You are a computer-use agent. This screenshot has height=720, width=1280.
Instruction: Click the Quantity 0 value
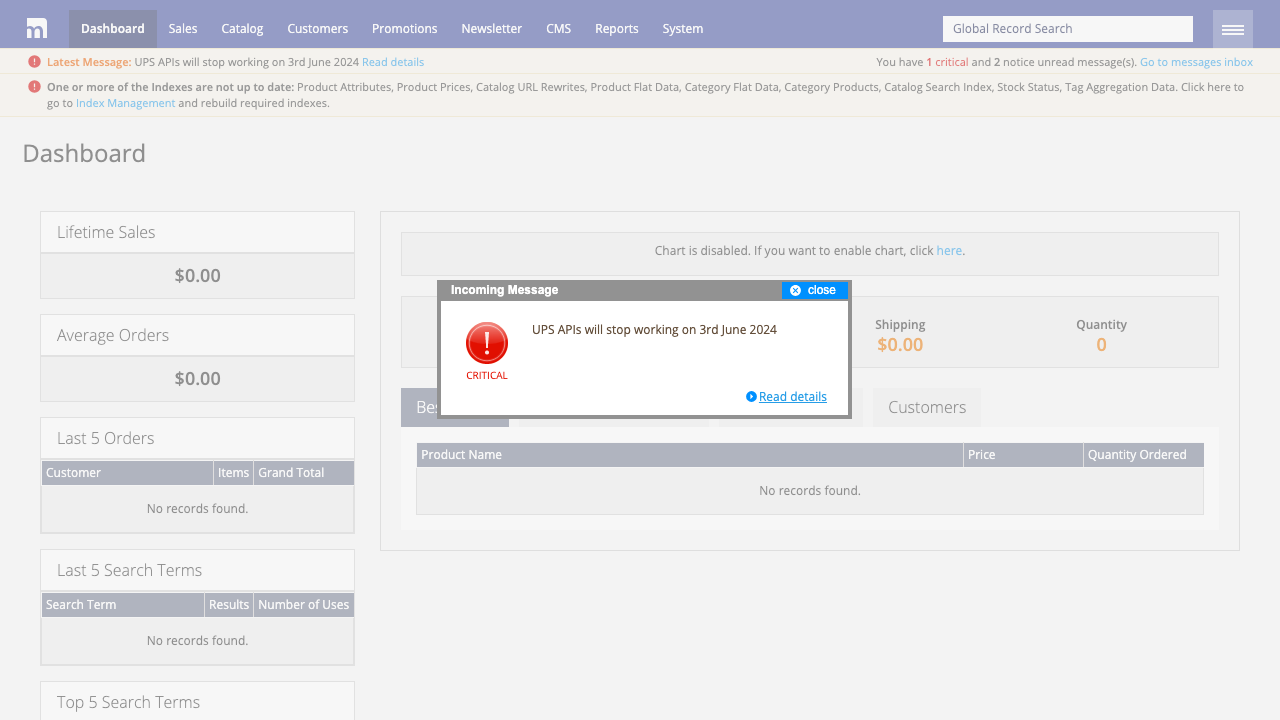coord(1101,345)
